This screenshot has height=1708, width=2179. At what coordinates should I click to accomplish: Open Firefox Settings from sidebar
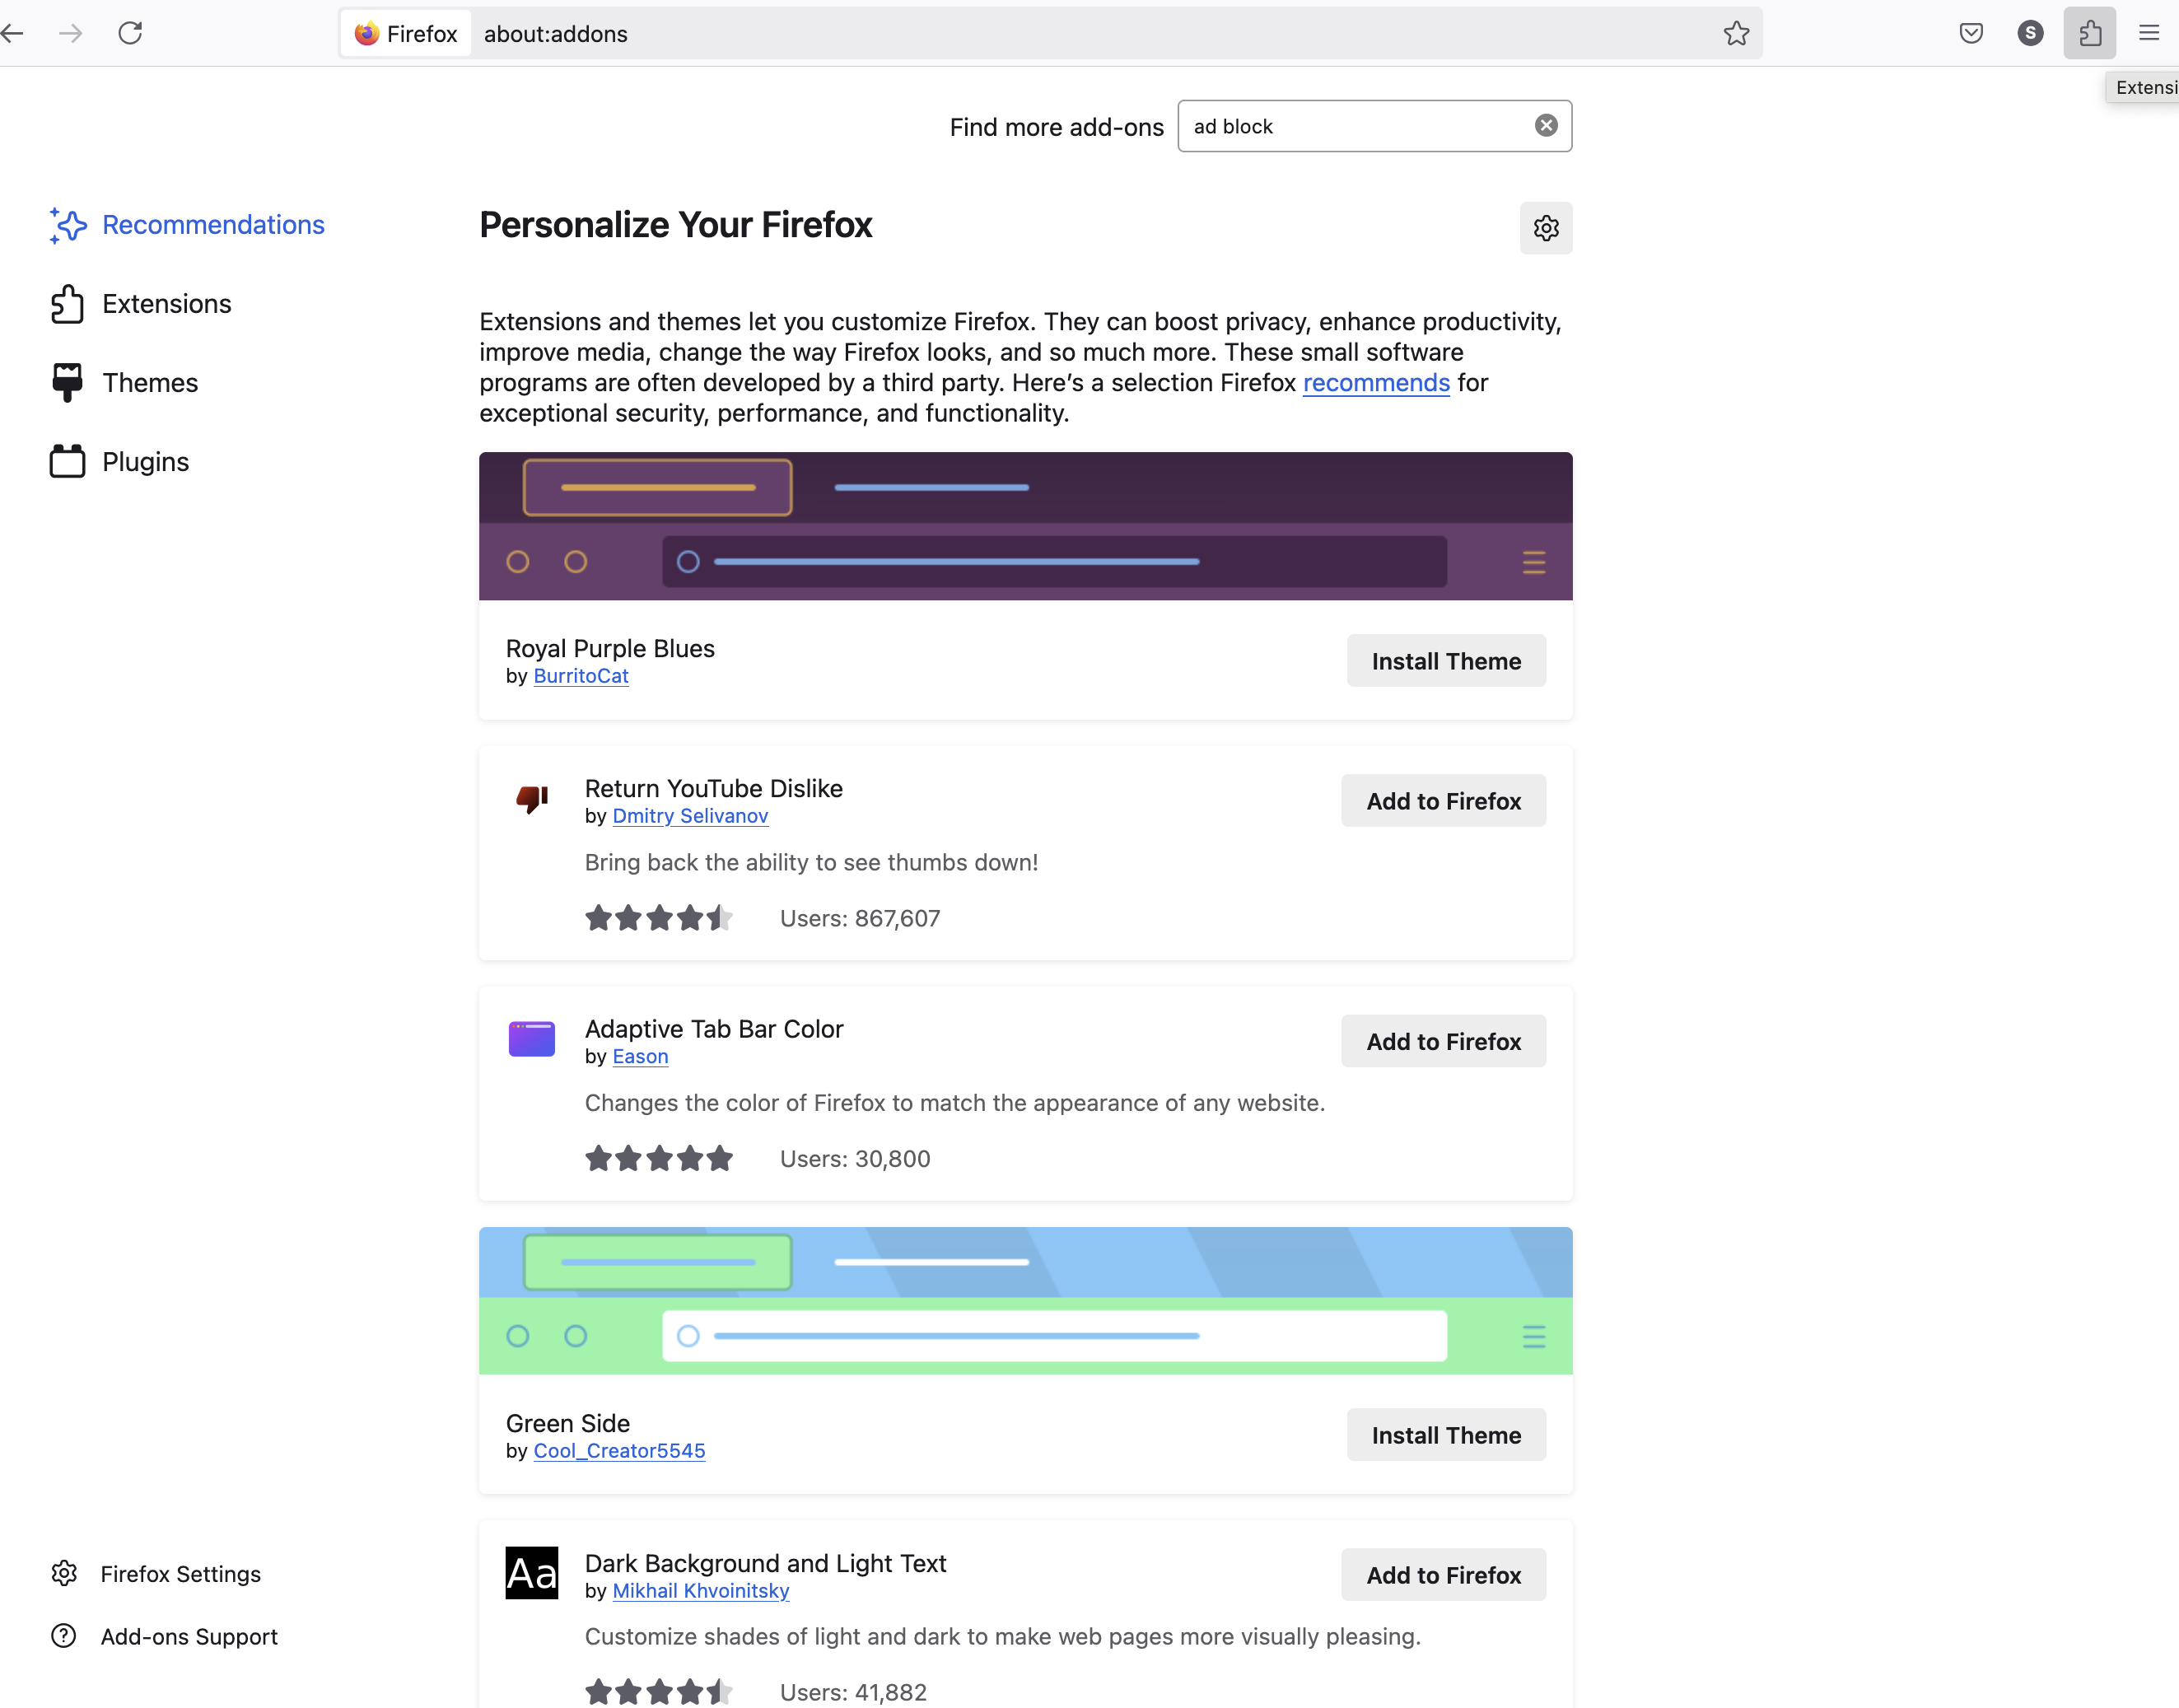click(x=179, y=1574)
